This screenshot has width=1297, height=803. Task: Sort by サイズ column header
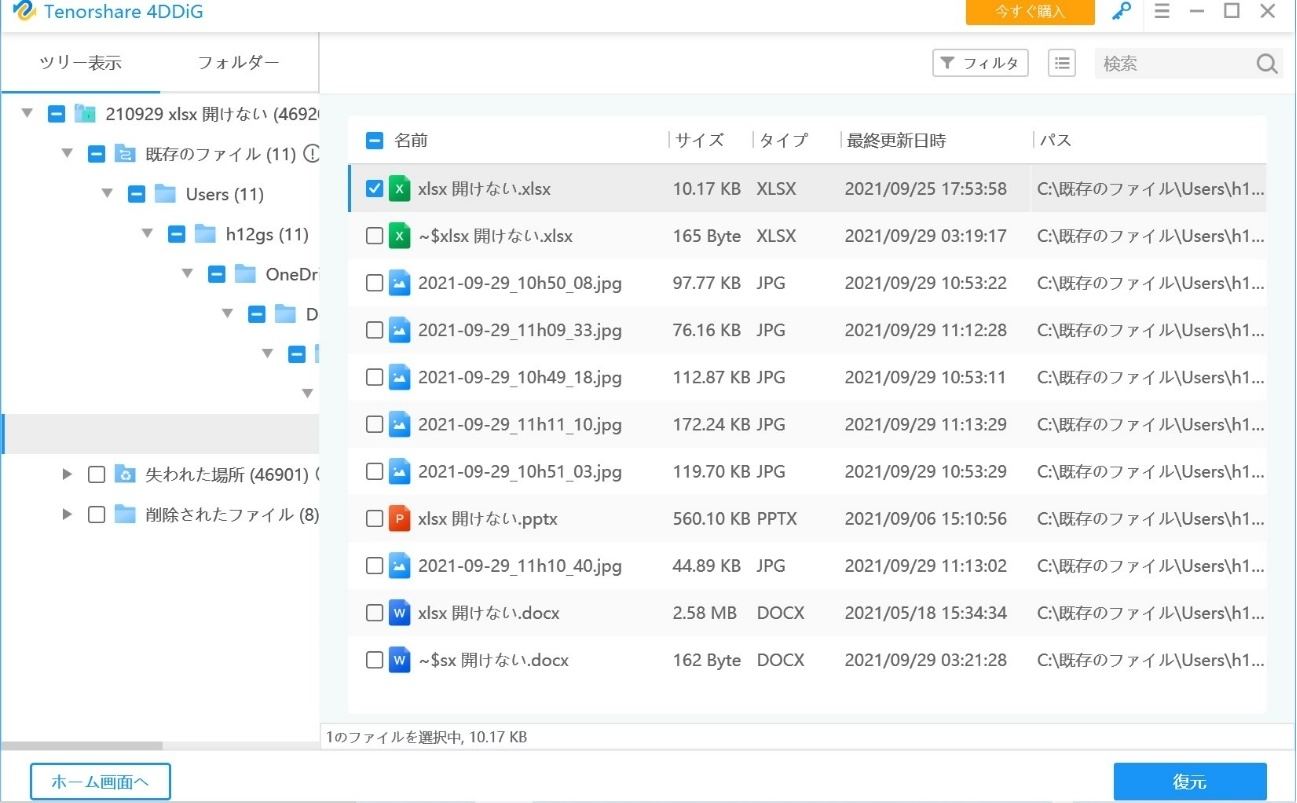pyautogui.click(x=699, y=141)
